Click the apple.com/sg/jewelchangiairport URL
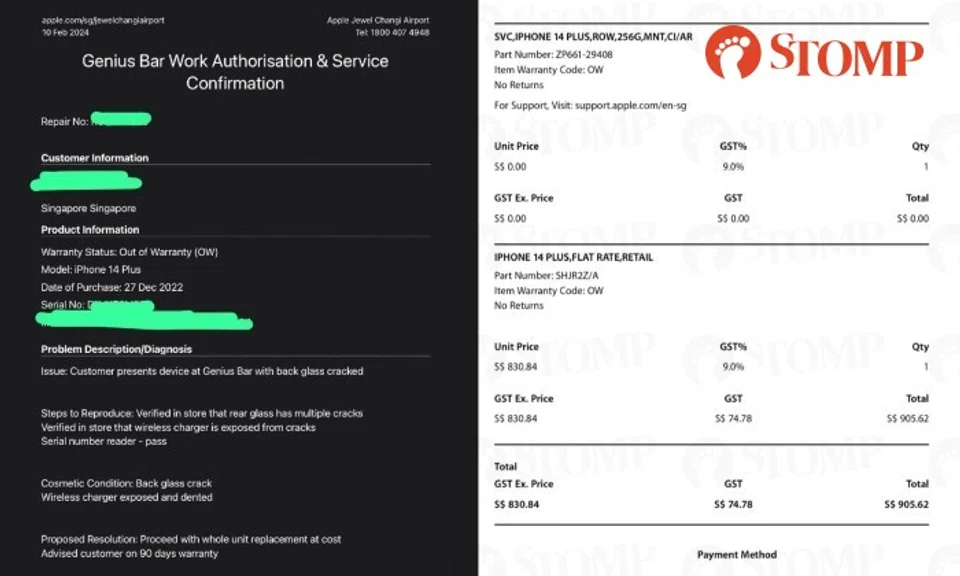 click(x=103, y=20)
